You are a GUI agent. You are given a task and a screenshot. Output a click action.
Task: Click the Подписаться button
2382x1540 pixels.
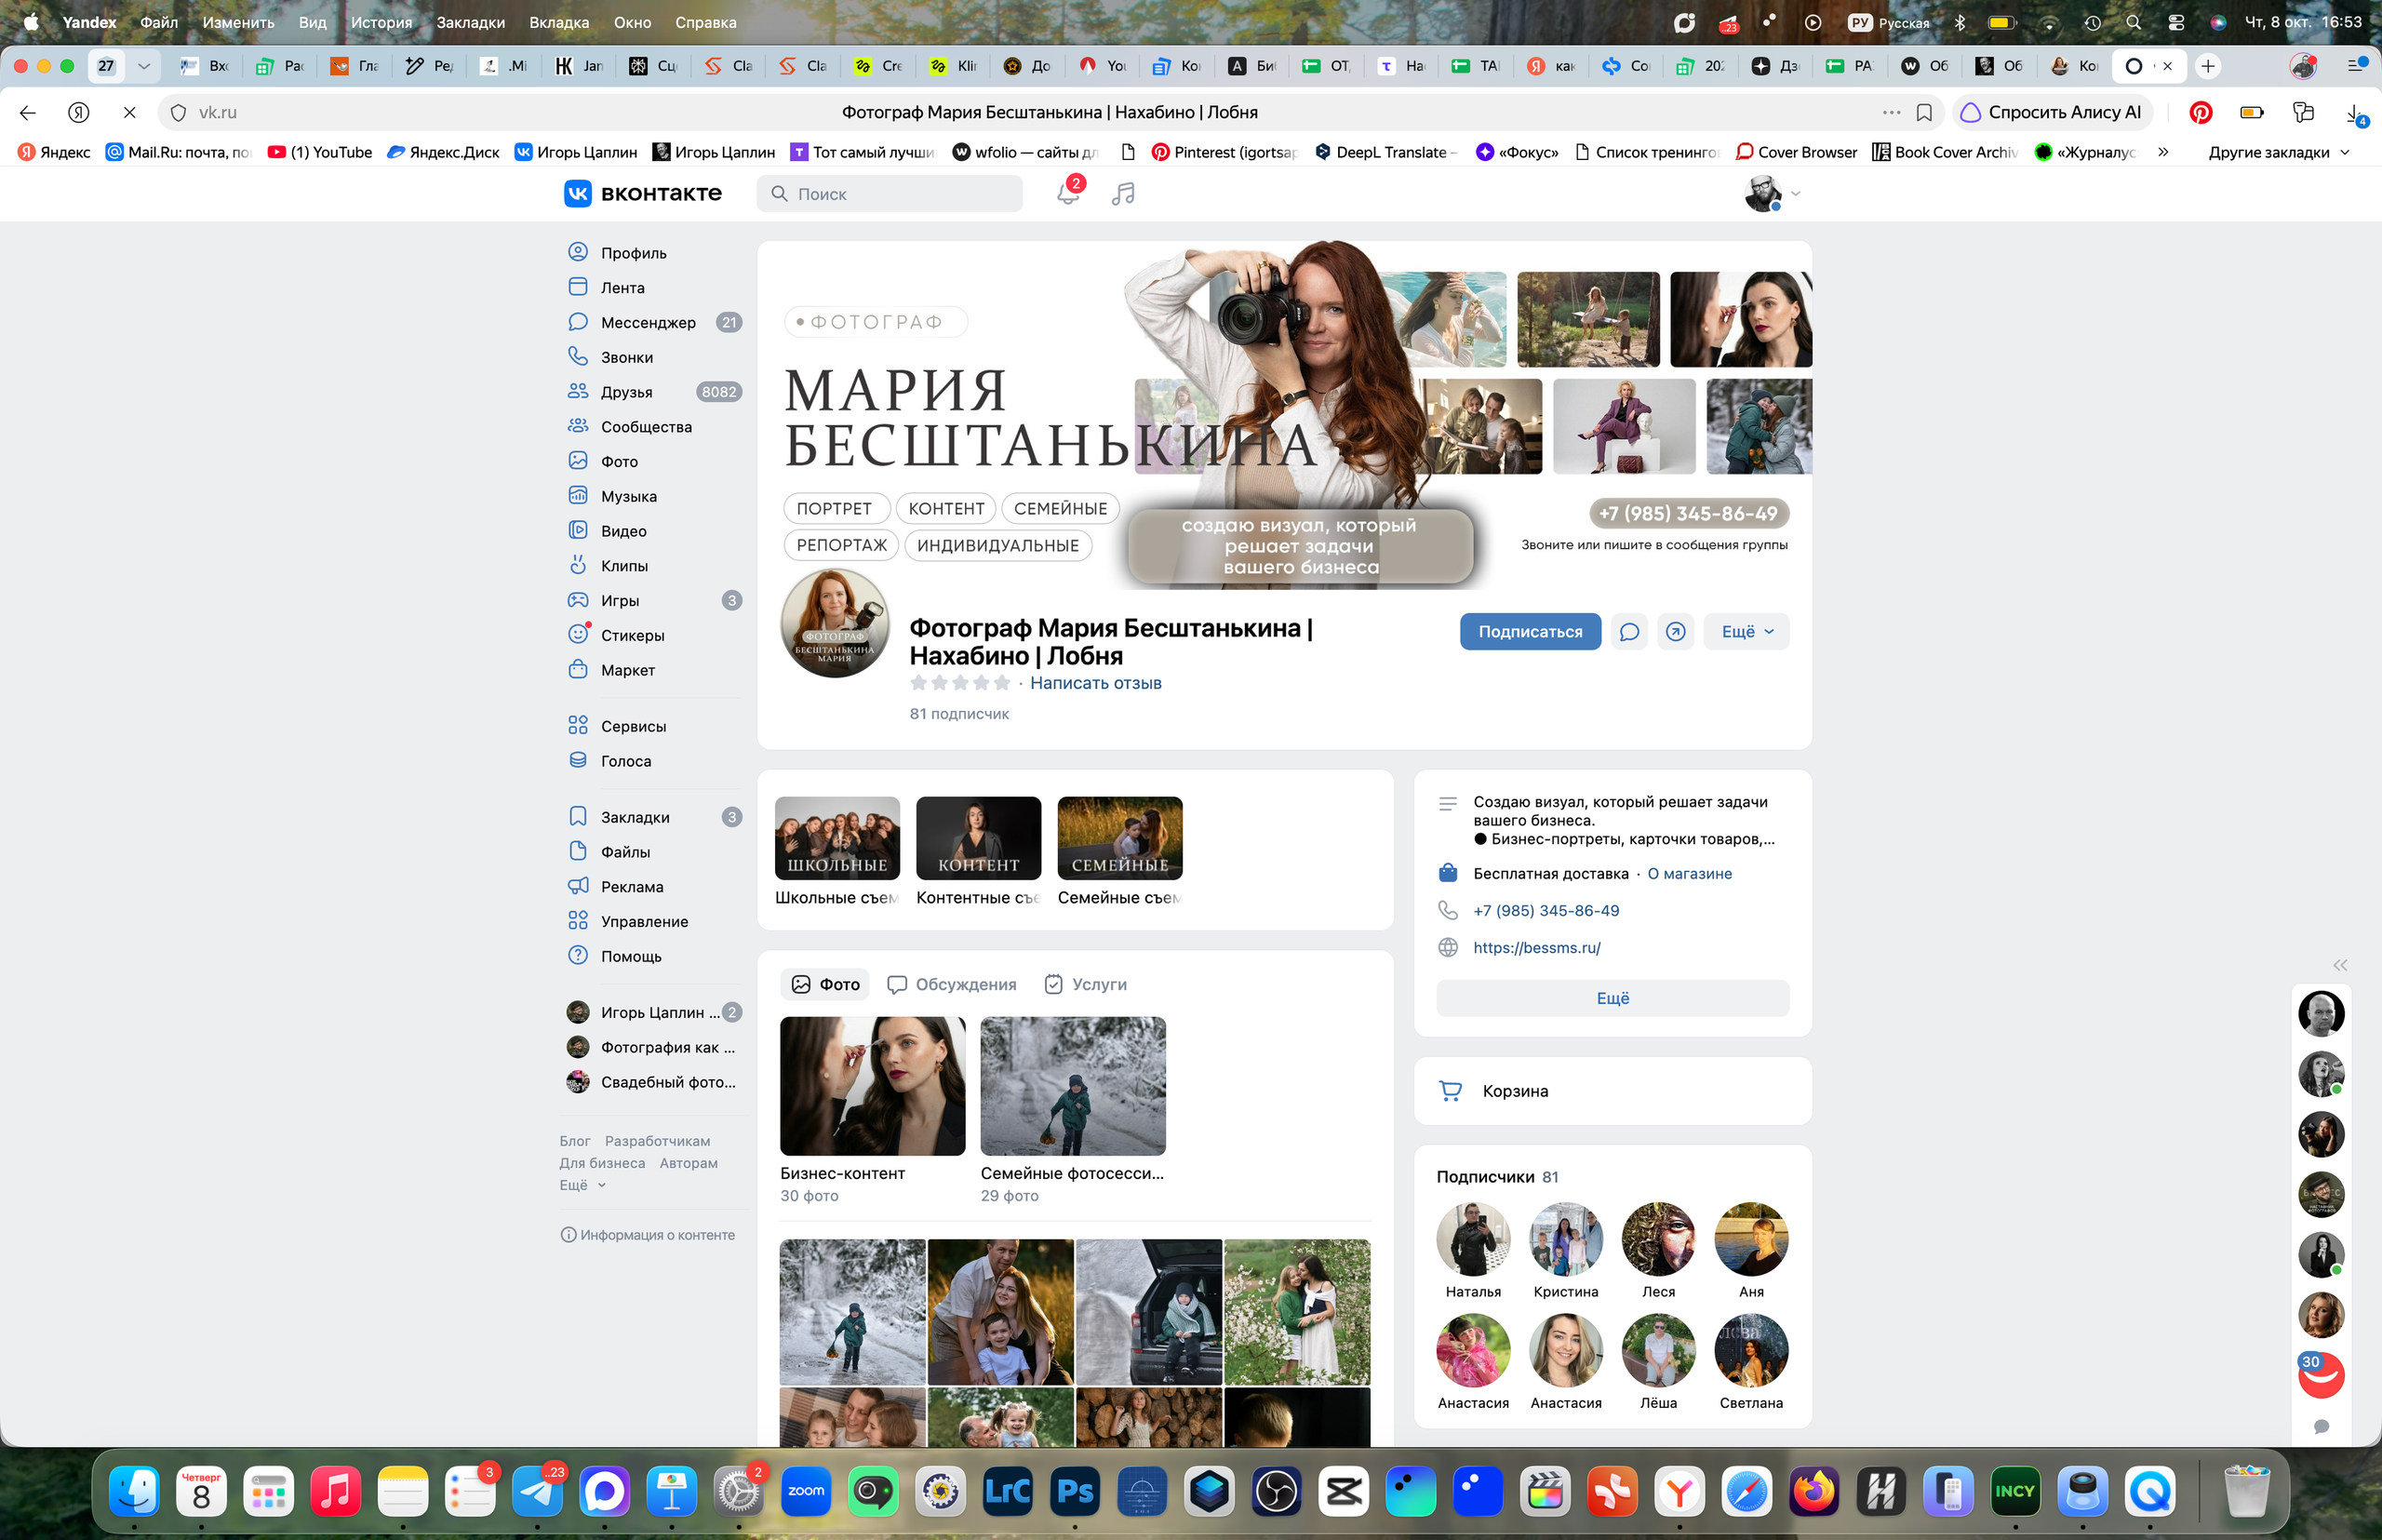[1530, 632]
